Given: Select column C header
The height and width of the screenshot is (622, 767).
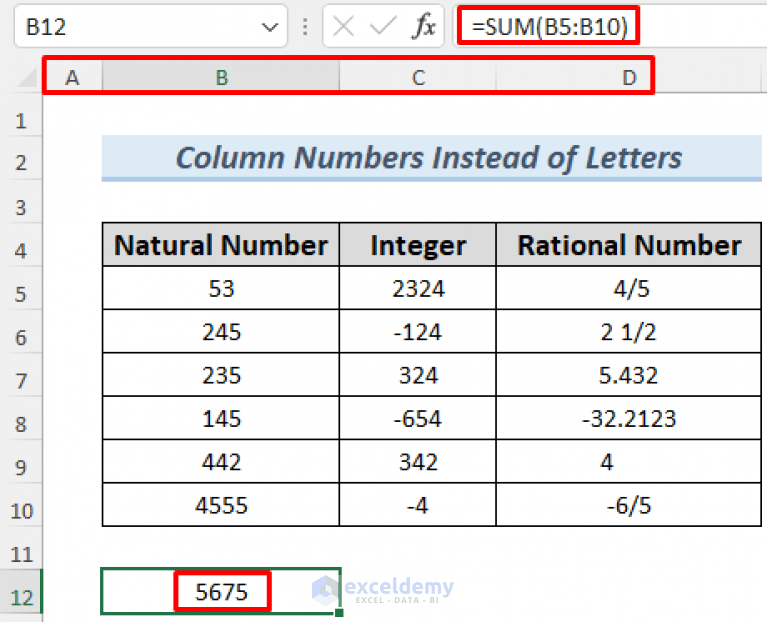Looking at the screenshot, I should (418, 77).
